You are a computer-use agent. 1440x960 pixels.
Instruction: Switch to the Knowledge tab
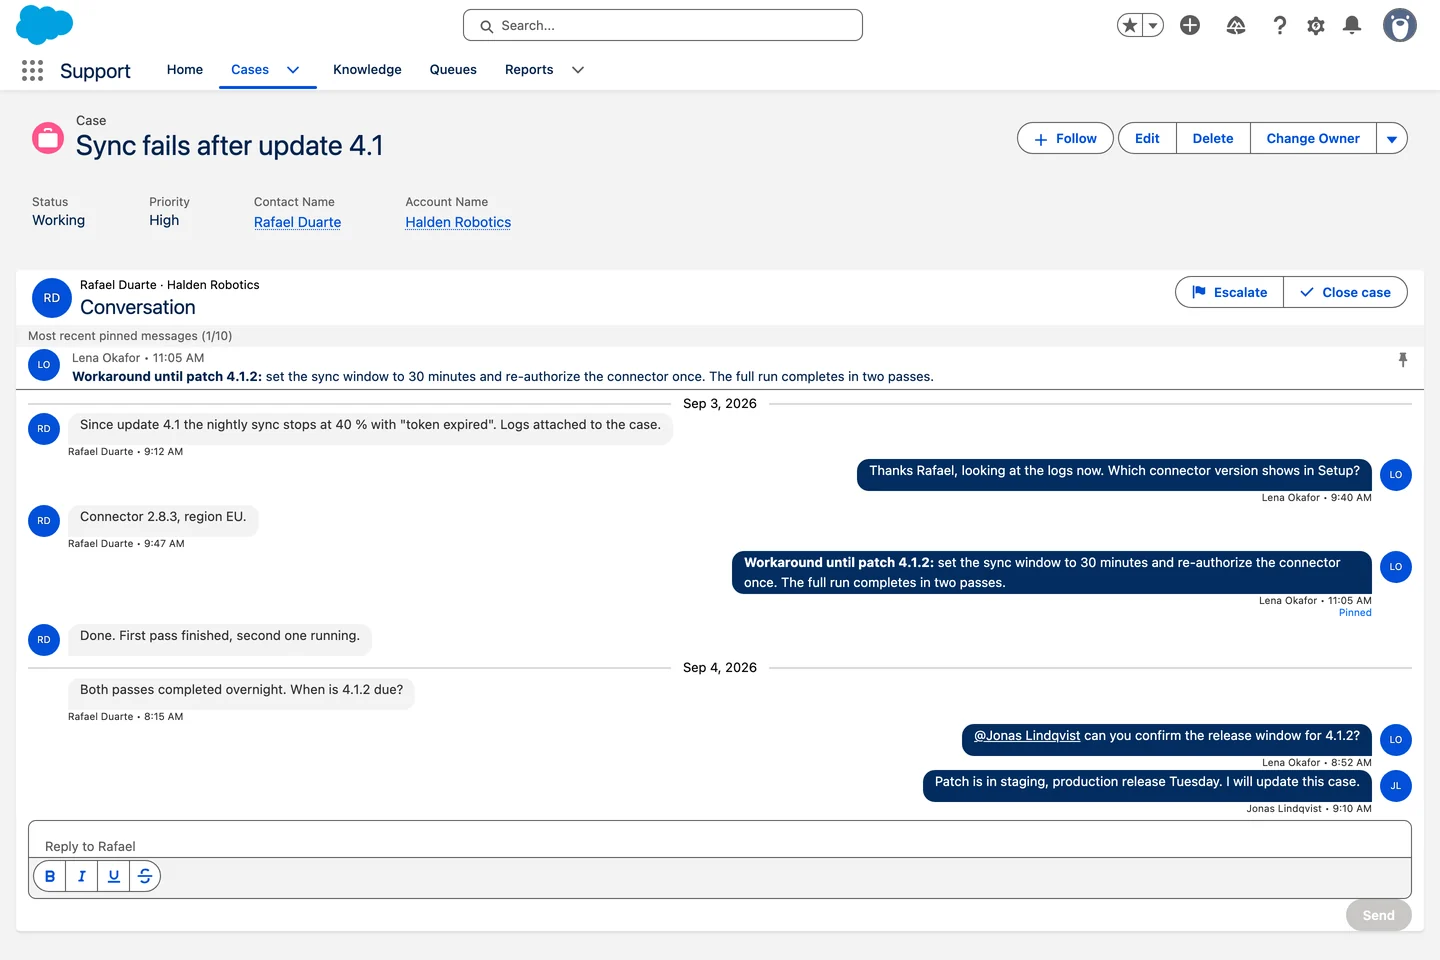pyautogui.click(x=367, y=70)
